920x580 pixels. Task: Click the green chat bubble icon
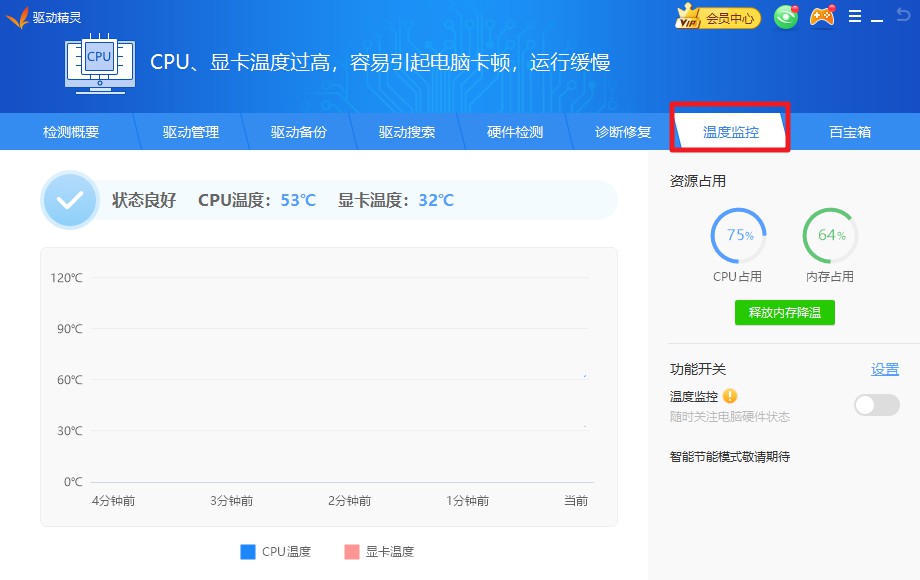click(786, 17)
